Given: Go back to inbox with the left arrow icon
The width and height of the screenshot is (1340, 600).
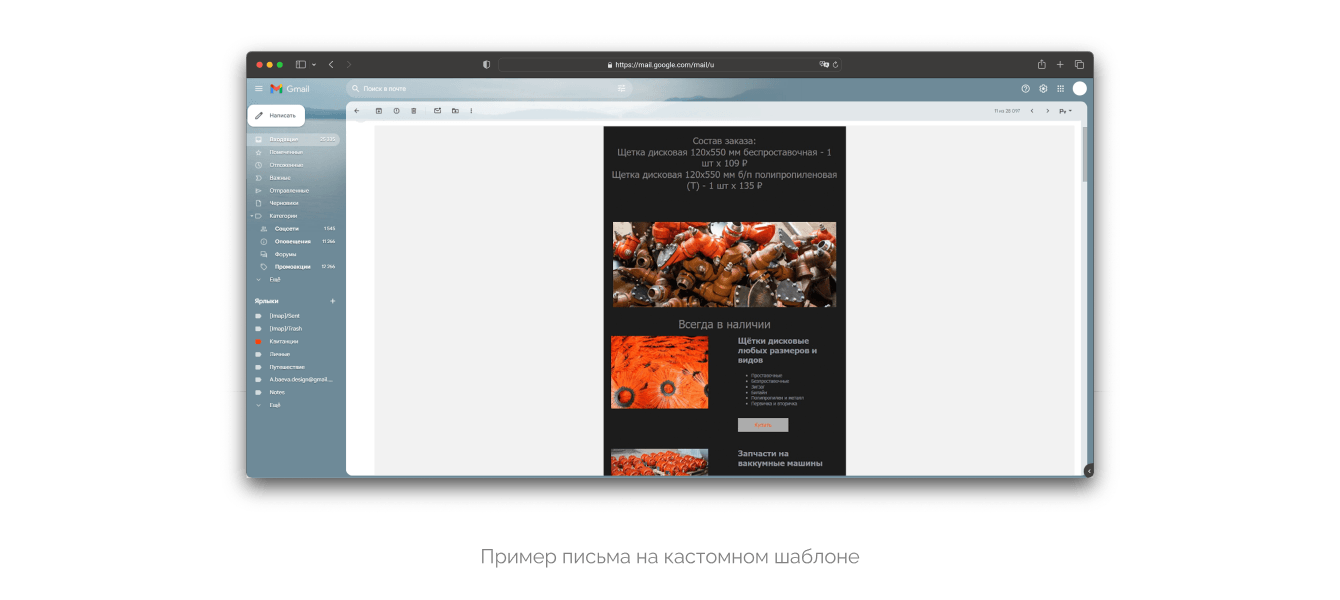Looking at the screenshot, I should (x=357, y=111).
